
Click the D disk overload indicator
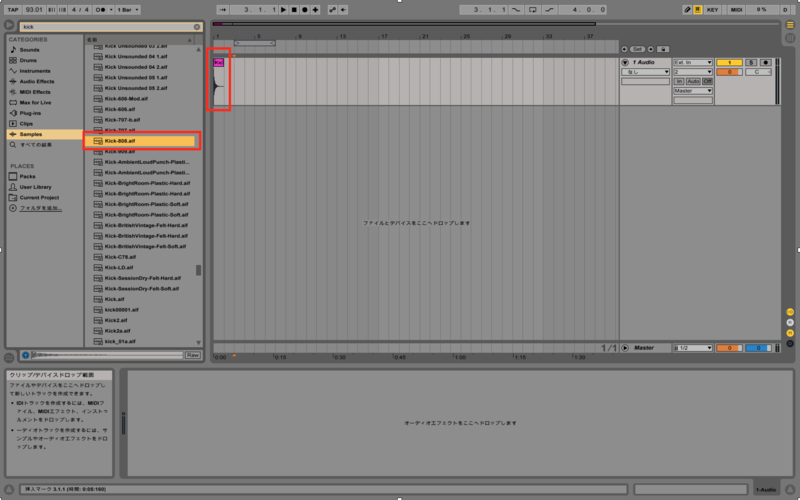(x=785, y=10)
